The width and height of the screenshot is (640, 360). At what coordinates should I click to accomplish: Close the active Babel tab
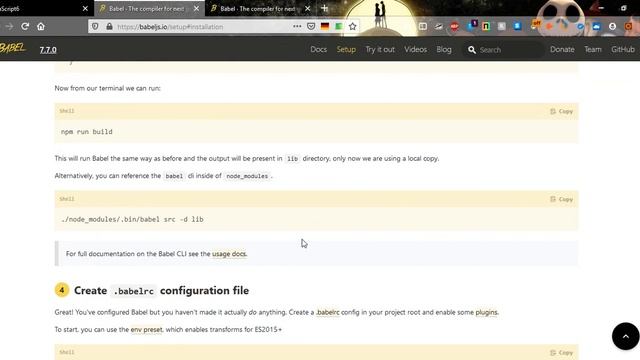(x=196, y=9)
